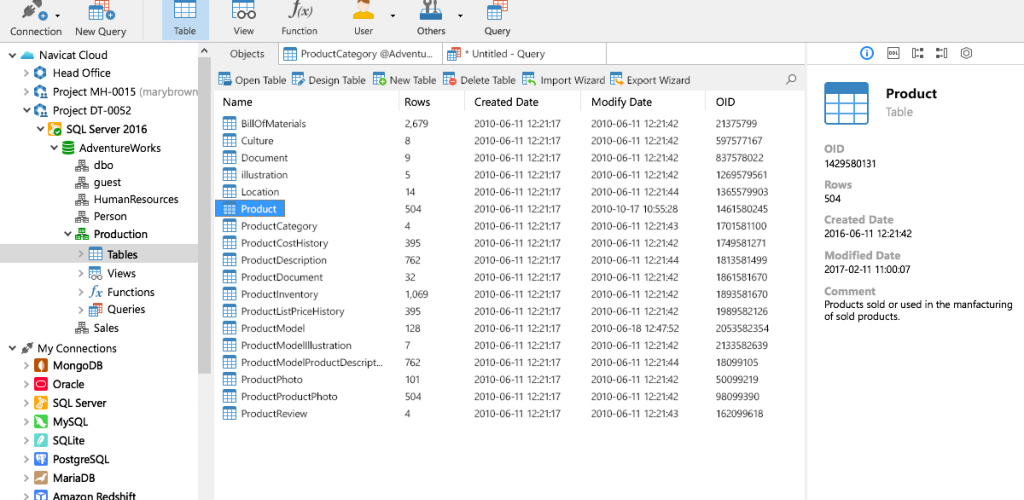This screenshot has width=1024, height=500.
Task: Show the general info panel icon
Action: pyautogui.click(x=867, y=53)
